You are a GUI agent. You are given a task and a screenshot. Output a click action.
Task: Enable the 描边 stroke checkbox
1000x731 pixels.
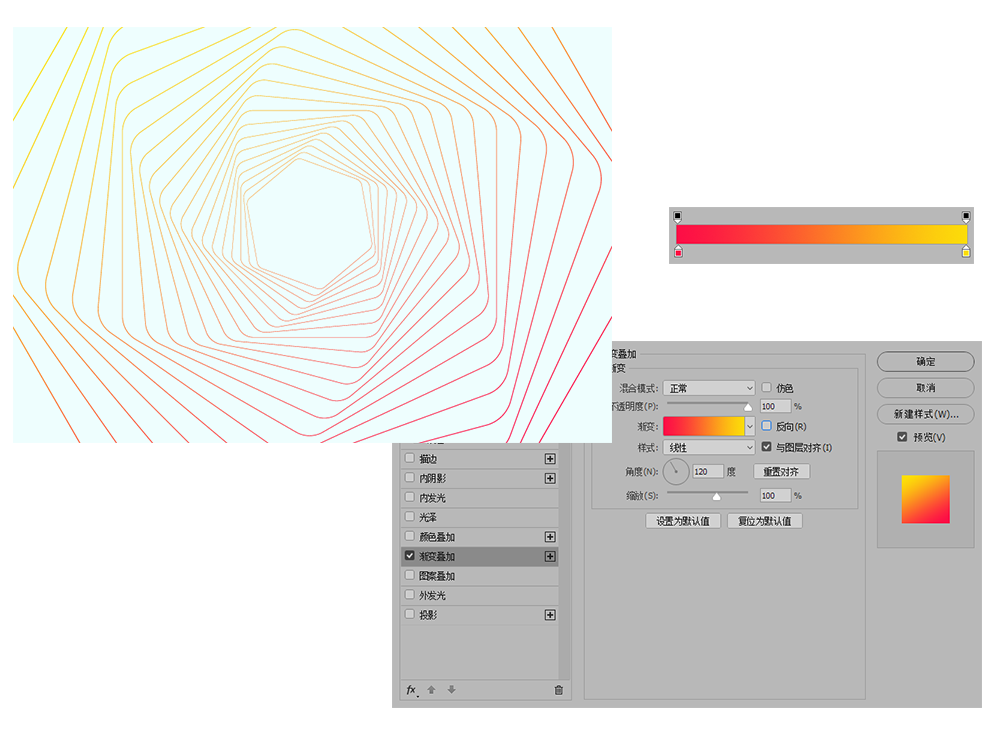410,458
